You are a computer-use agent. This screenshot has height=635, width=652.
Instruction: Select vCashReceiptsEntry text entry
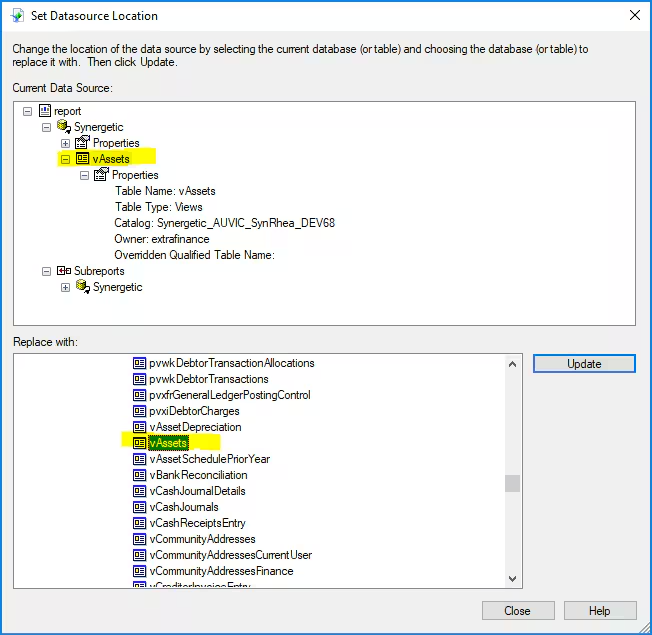point(197,523)
